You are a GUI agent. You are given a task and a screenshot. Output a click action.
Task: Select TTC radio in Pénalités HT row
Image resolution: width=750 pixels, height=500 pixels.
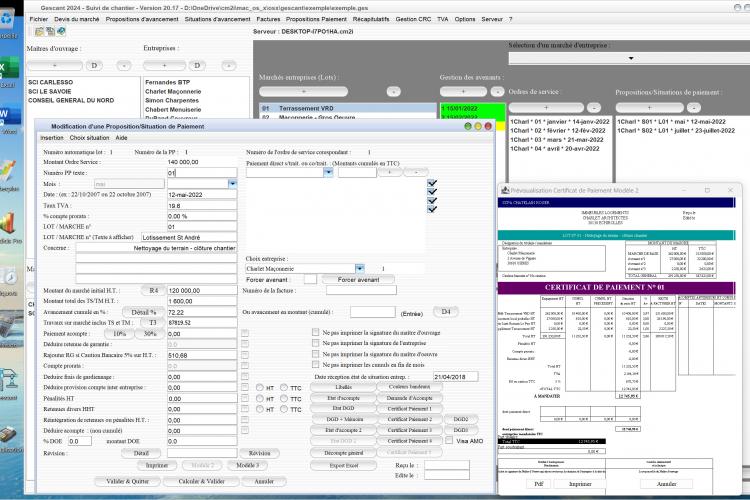point(284,399)
